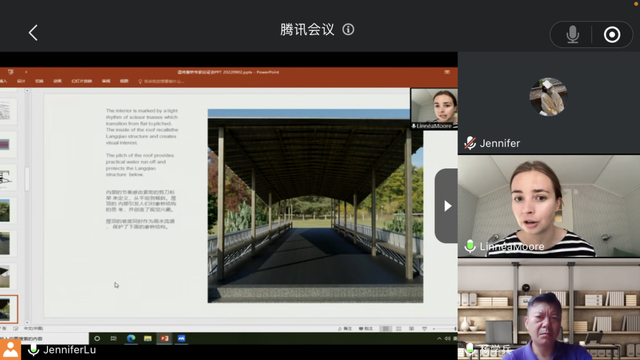This screenshot has width=640, height=360.
Task: Open the 动画 ribbon tab in PowerPoint
Action: tap(58, 81)
